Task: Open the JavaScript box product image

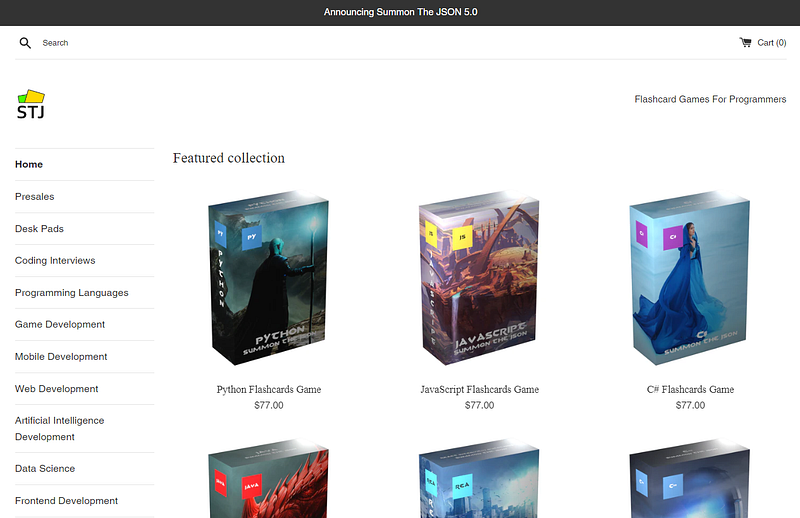Action: click(479, 278)
